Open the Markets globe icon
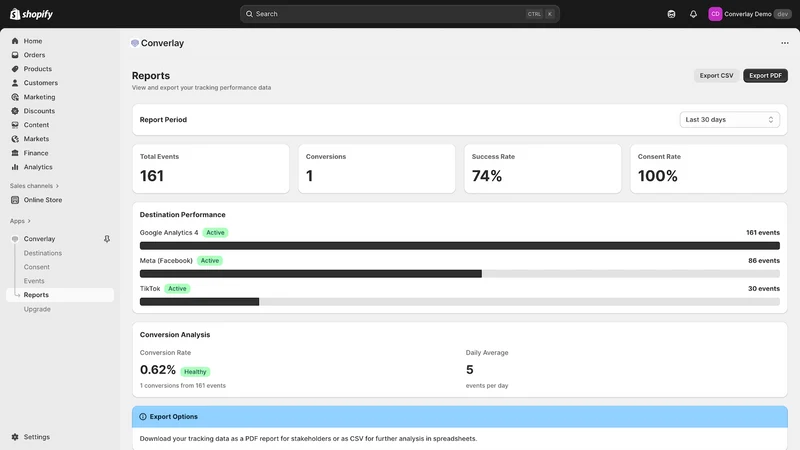Screen dimensions: 800x450 [x=15, y=139]
